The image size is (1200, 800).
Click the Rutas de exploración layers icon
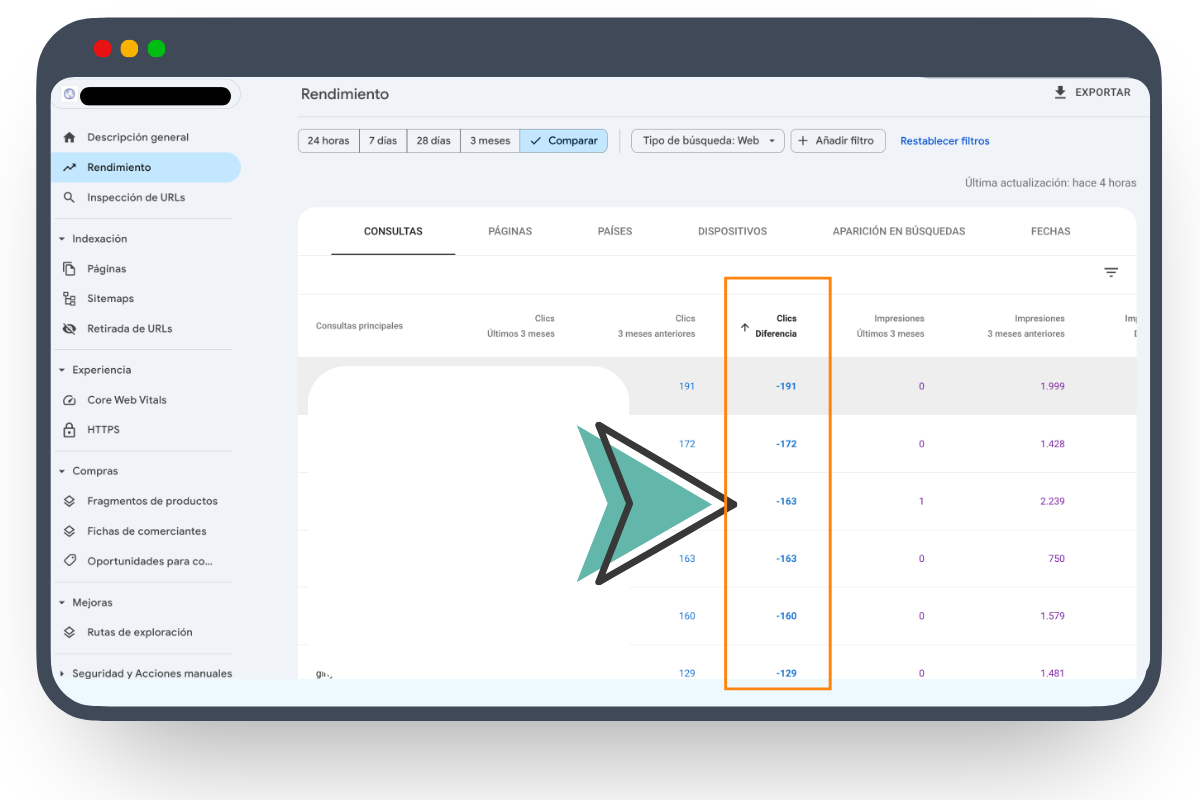69,632
